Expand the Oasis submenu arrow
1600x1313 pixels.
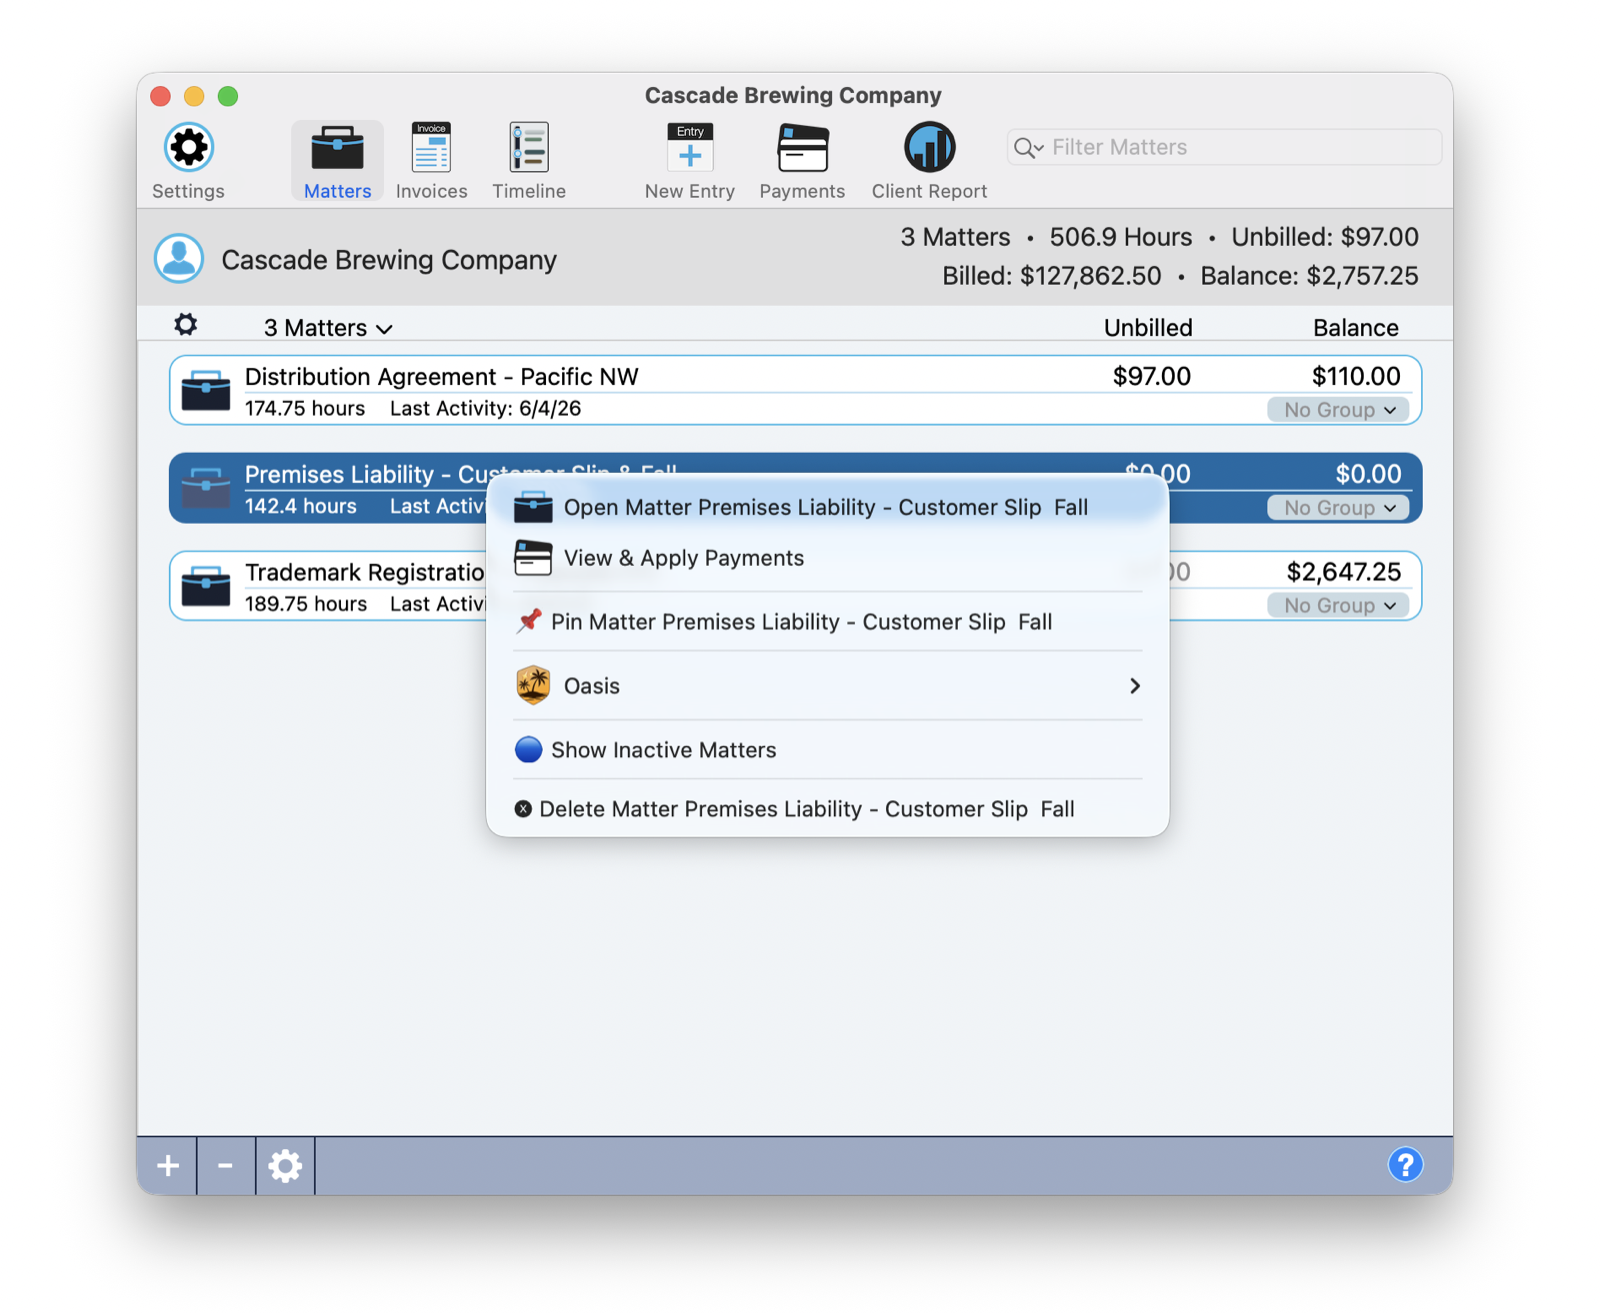[x=1134, y=686]
